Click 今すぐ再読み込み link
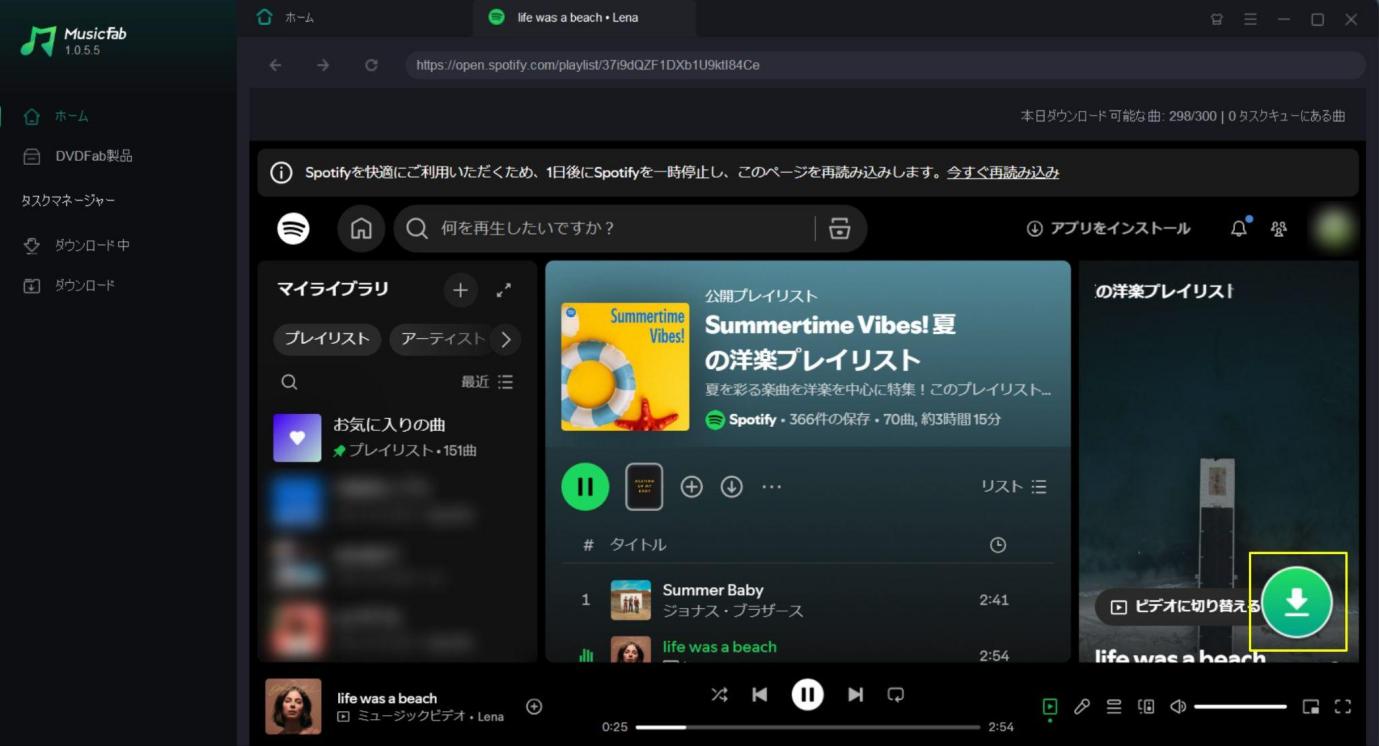Viewport: 1379px width, 746px height. pyautogui.click(x=1003, y=172)
